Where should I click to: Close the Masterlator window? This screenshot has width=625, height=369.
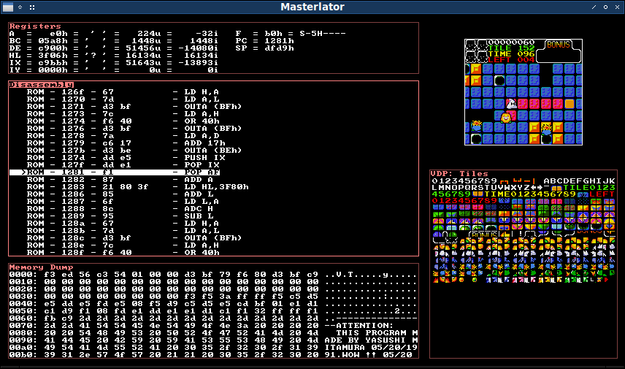[617, 7]
